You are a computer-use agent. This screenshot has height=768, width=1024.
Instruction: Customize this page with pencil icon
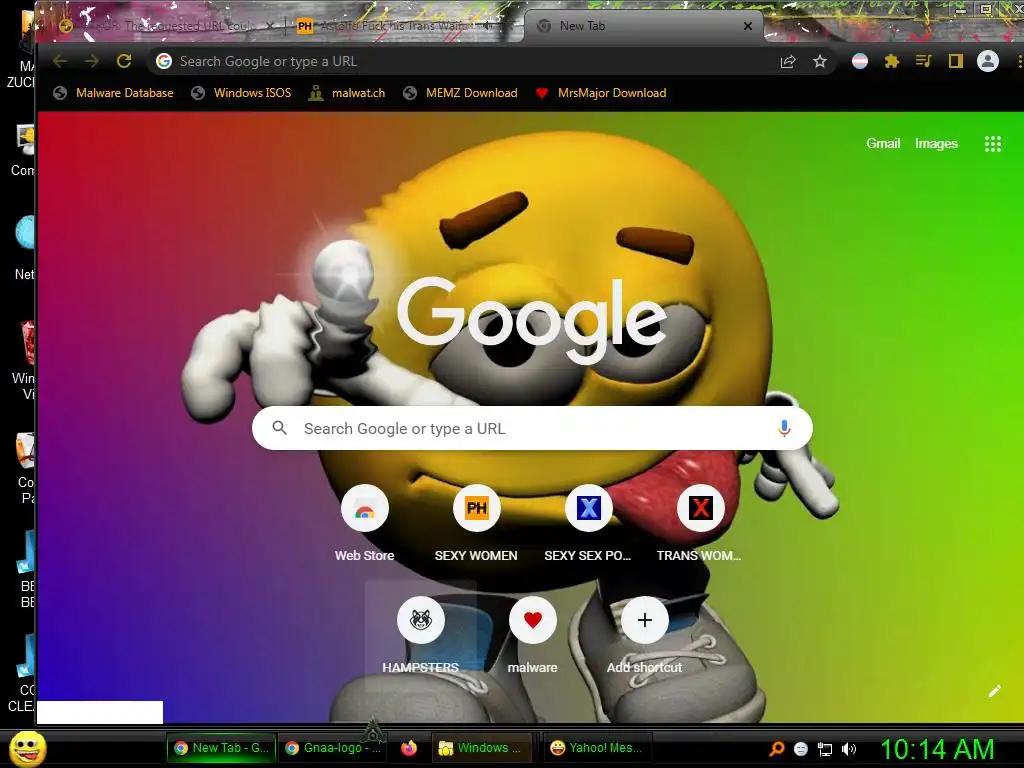pos(994,692)
